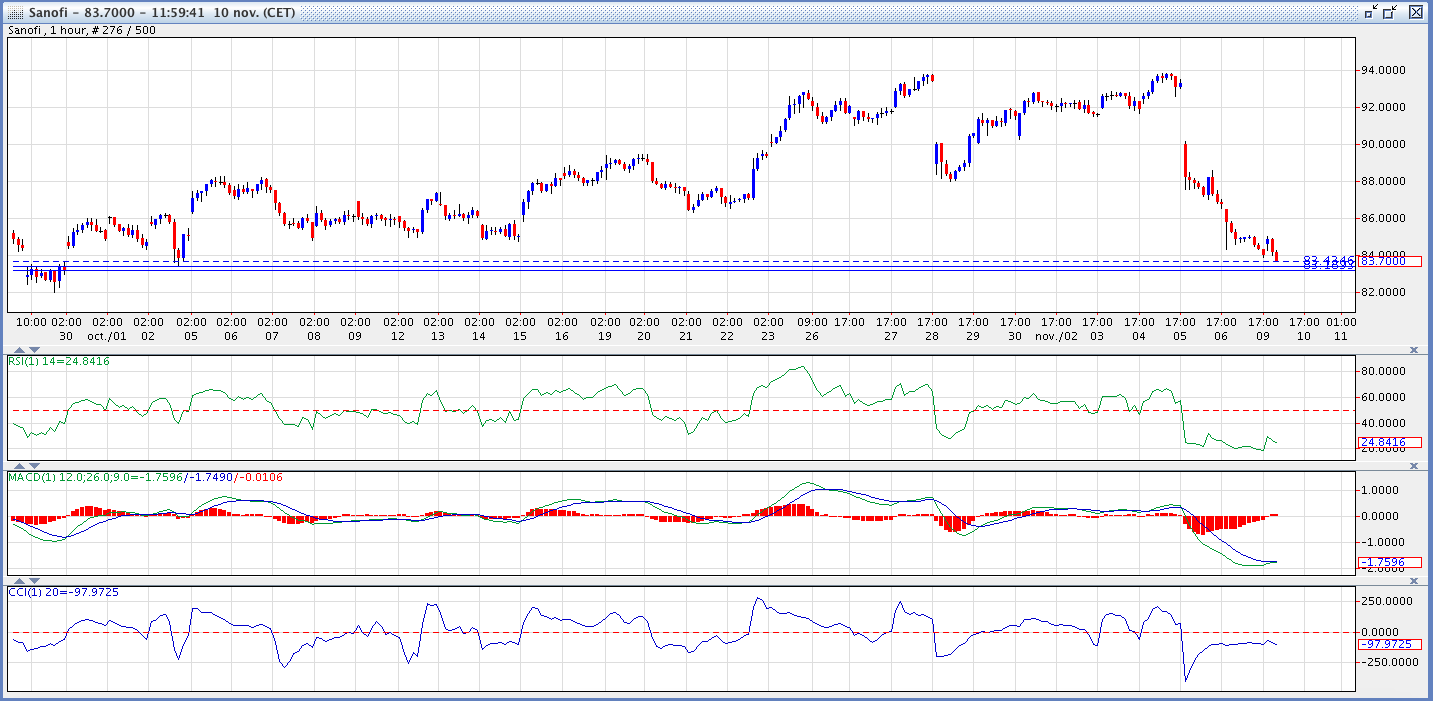Click the 'nov./02' date label
Image resolution: width=1433 pixels, height=701 pixels.
1055,336
